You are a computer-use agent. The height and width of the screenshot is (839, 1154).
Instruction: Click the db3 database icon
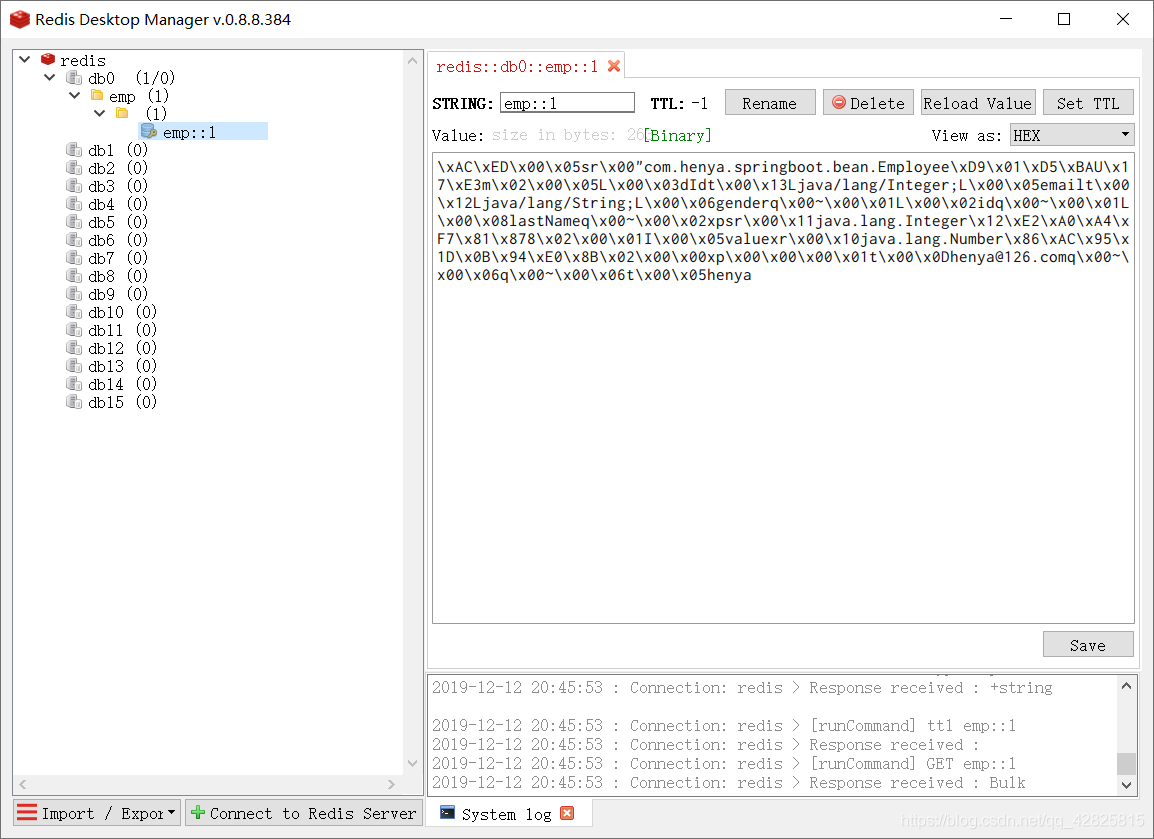[74, 185]
